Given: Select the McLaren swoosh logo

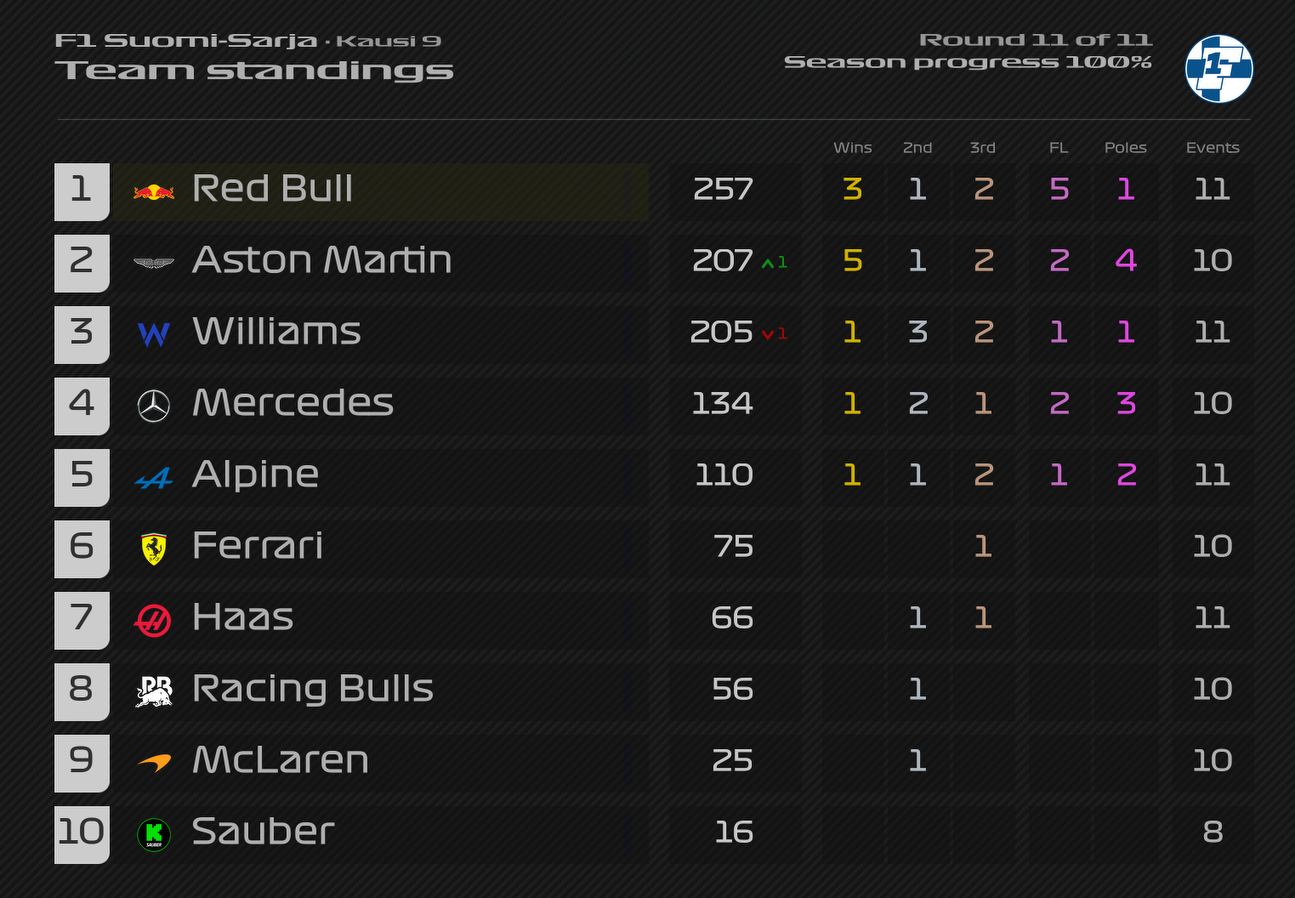Looking at the screenshot, I should point(154,763).
